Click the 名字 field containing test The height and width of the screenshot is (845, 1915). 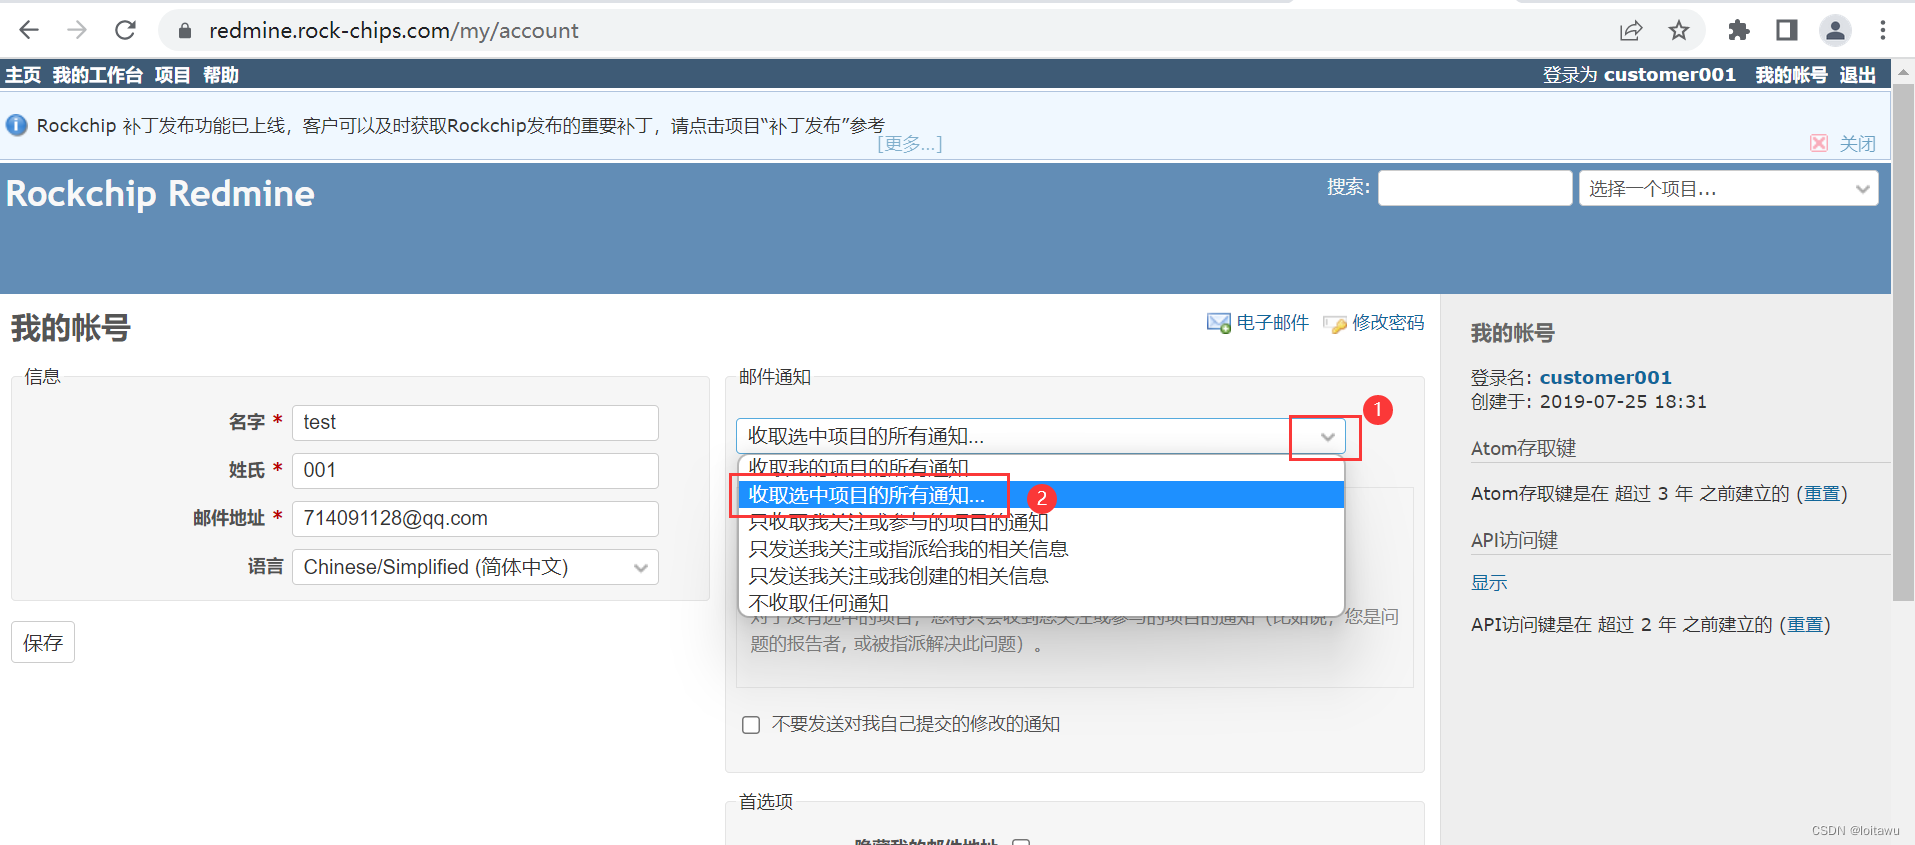click(x=475, y=422)
